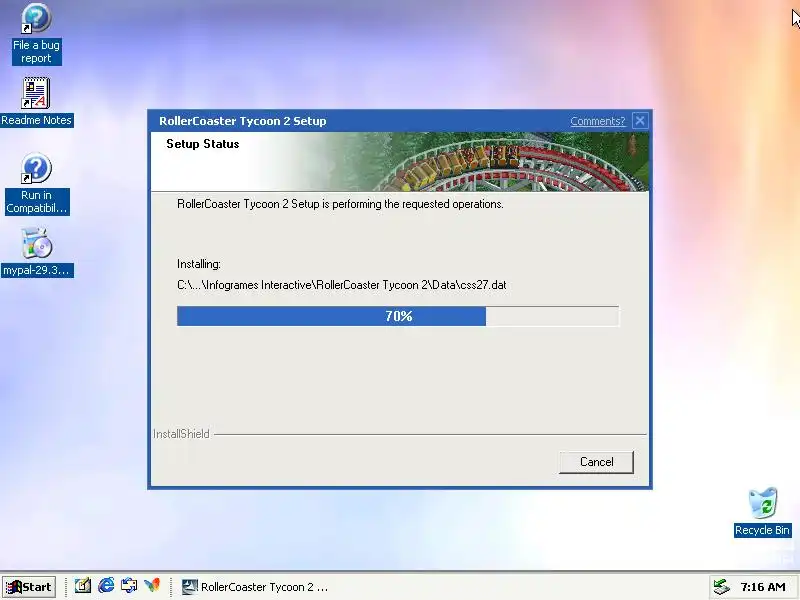
Task: Click the butterfly quick launch icon
Action: 152,586
